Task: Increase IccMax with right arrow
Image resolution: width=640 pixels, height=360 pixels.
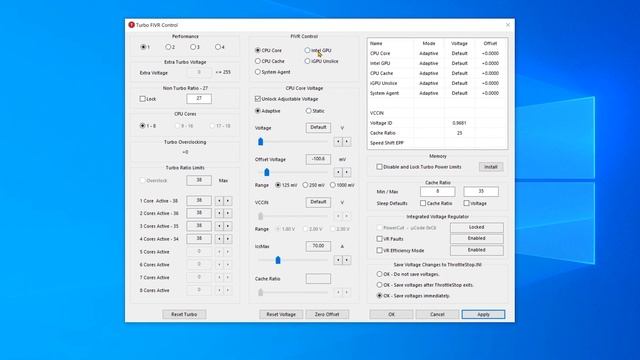Action: (347, 260)
